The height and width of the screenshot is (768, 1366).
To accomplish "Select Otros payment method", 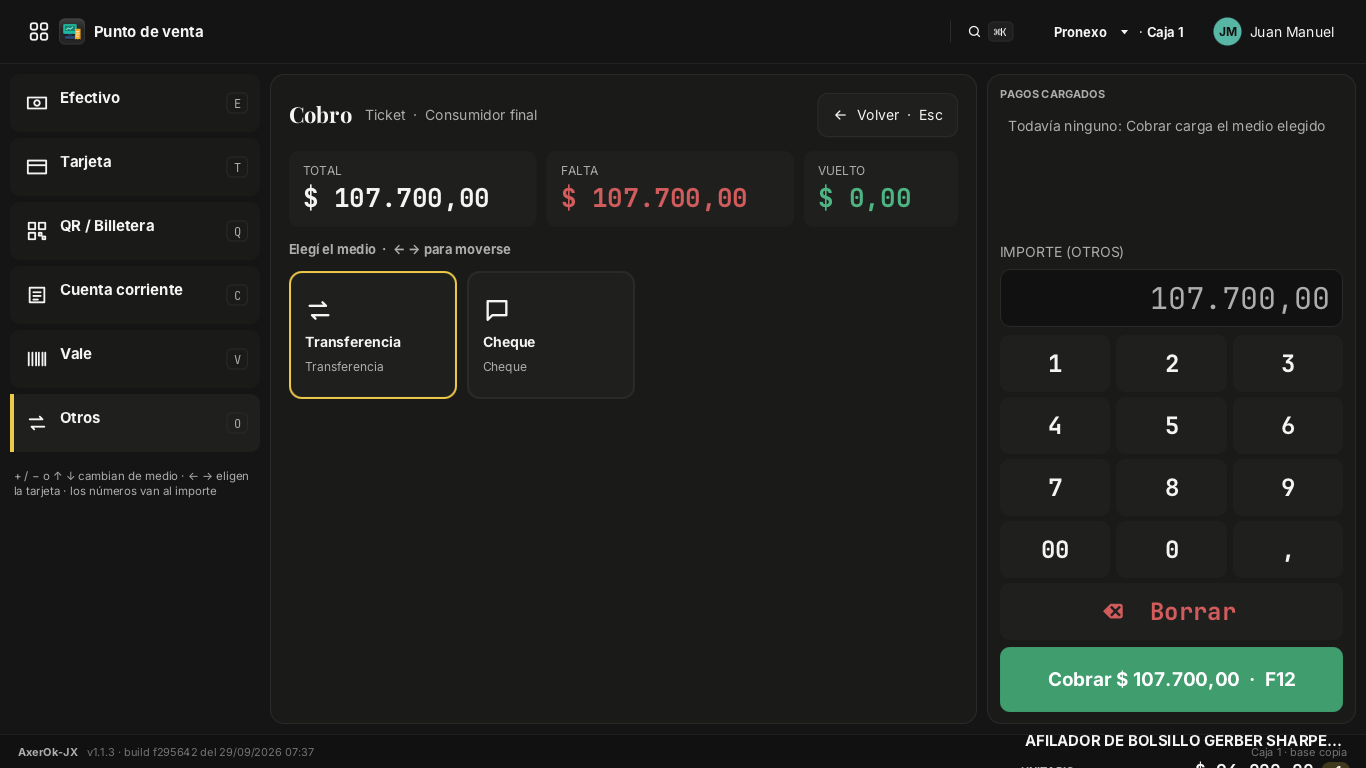I will click(135, 423).
